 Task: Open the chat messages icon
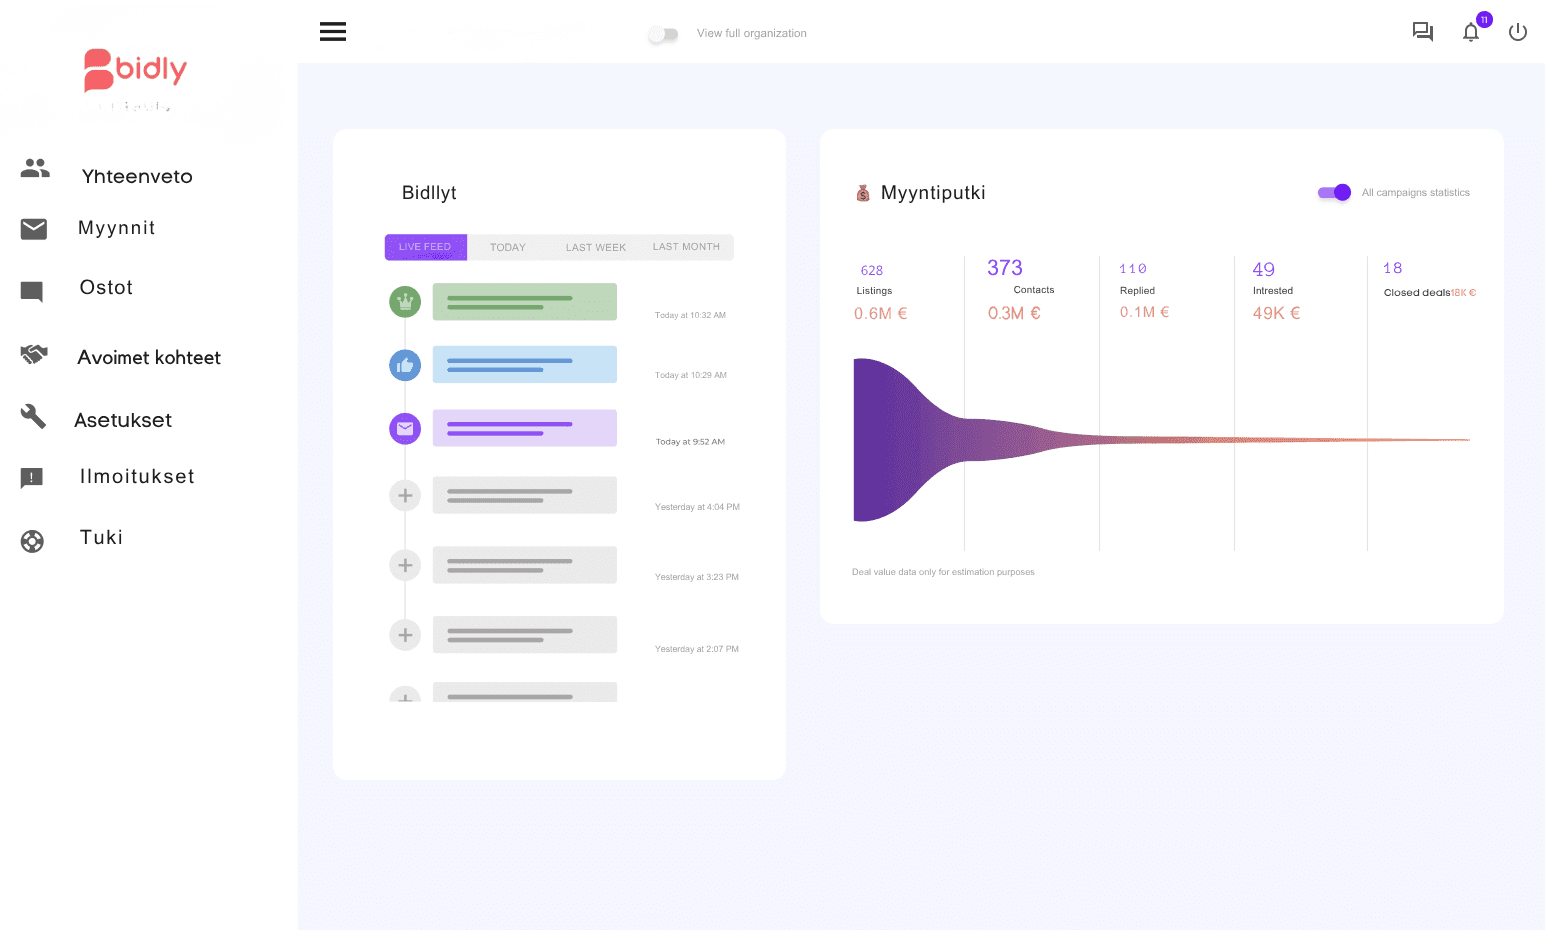click(x=1422, y=32)
